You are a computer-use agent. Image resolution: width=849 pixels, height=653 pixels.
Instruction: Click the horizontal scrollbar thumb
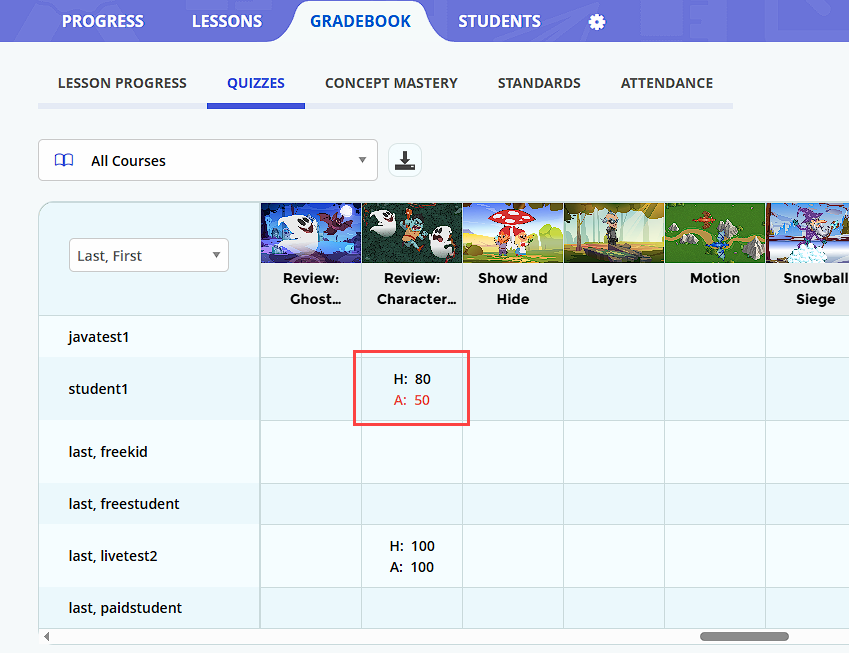pyautogui.click(x=744, y=636)
